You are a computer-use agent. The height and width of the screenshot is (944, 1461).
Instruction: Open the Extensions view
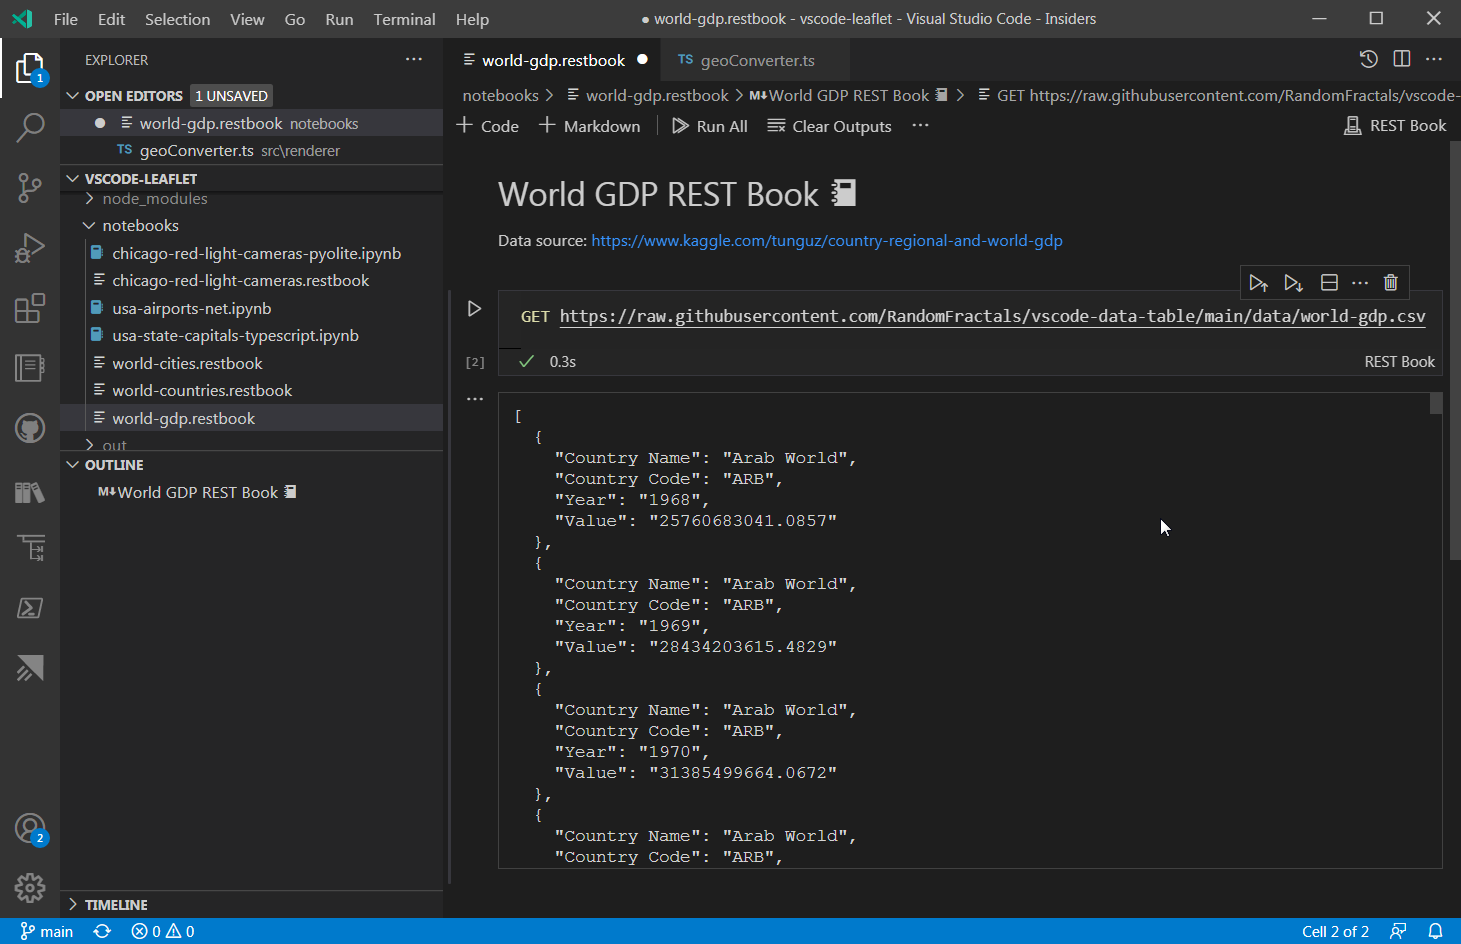[30, 308]
